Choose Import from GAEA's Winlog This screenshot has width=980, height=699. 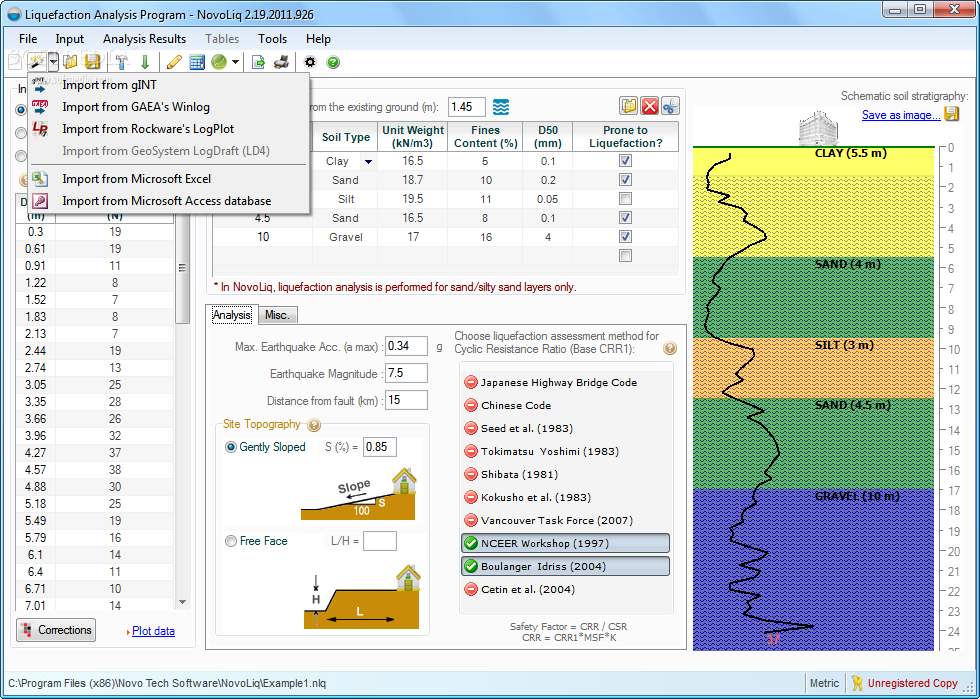(169, 107)
